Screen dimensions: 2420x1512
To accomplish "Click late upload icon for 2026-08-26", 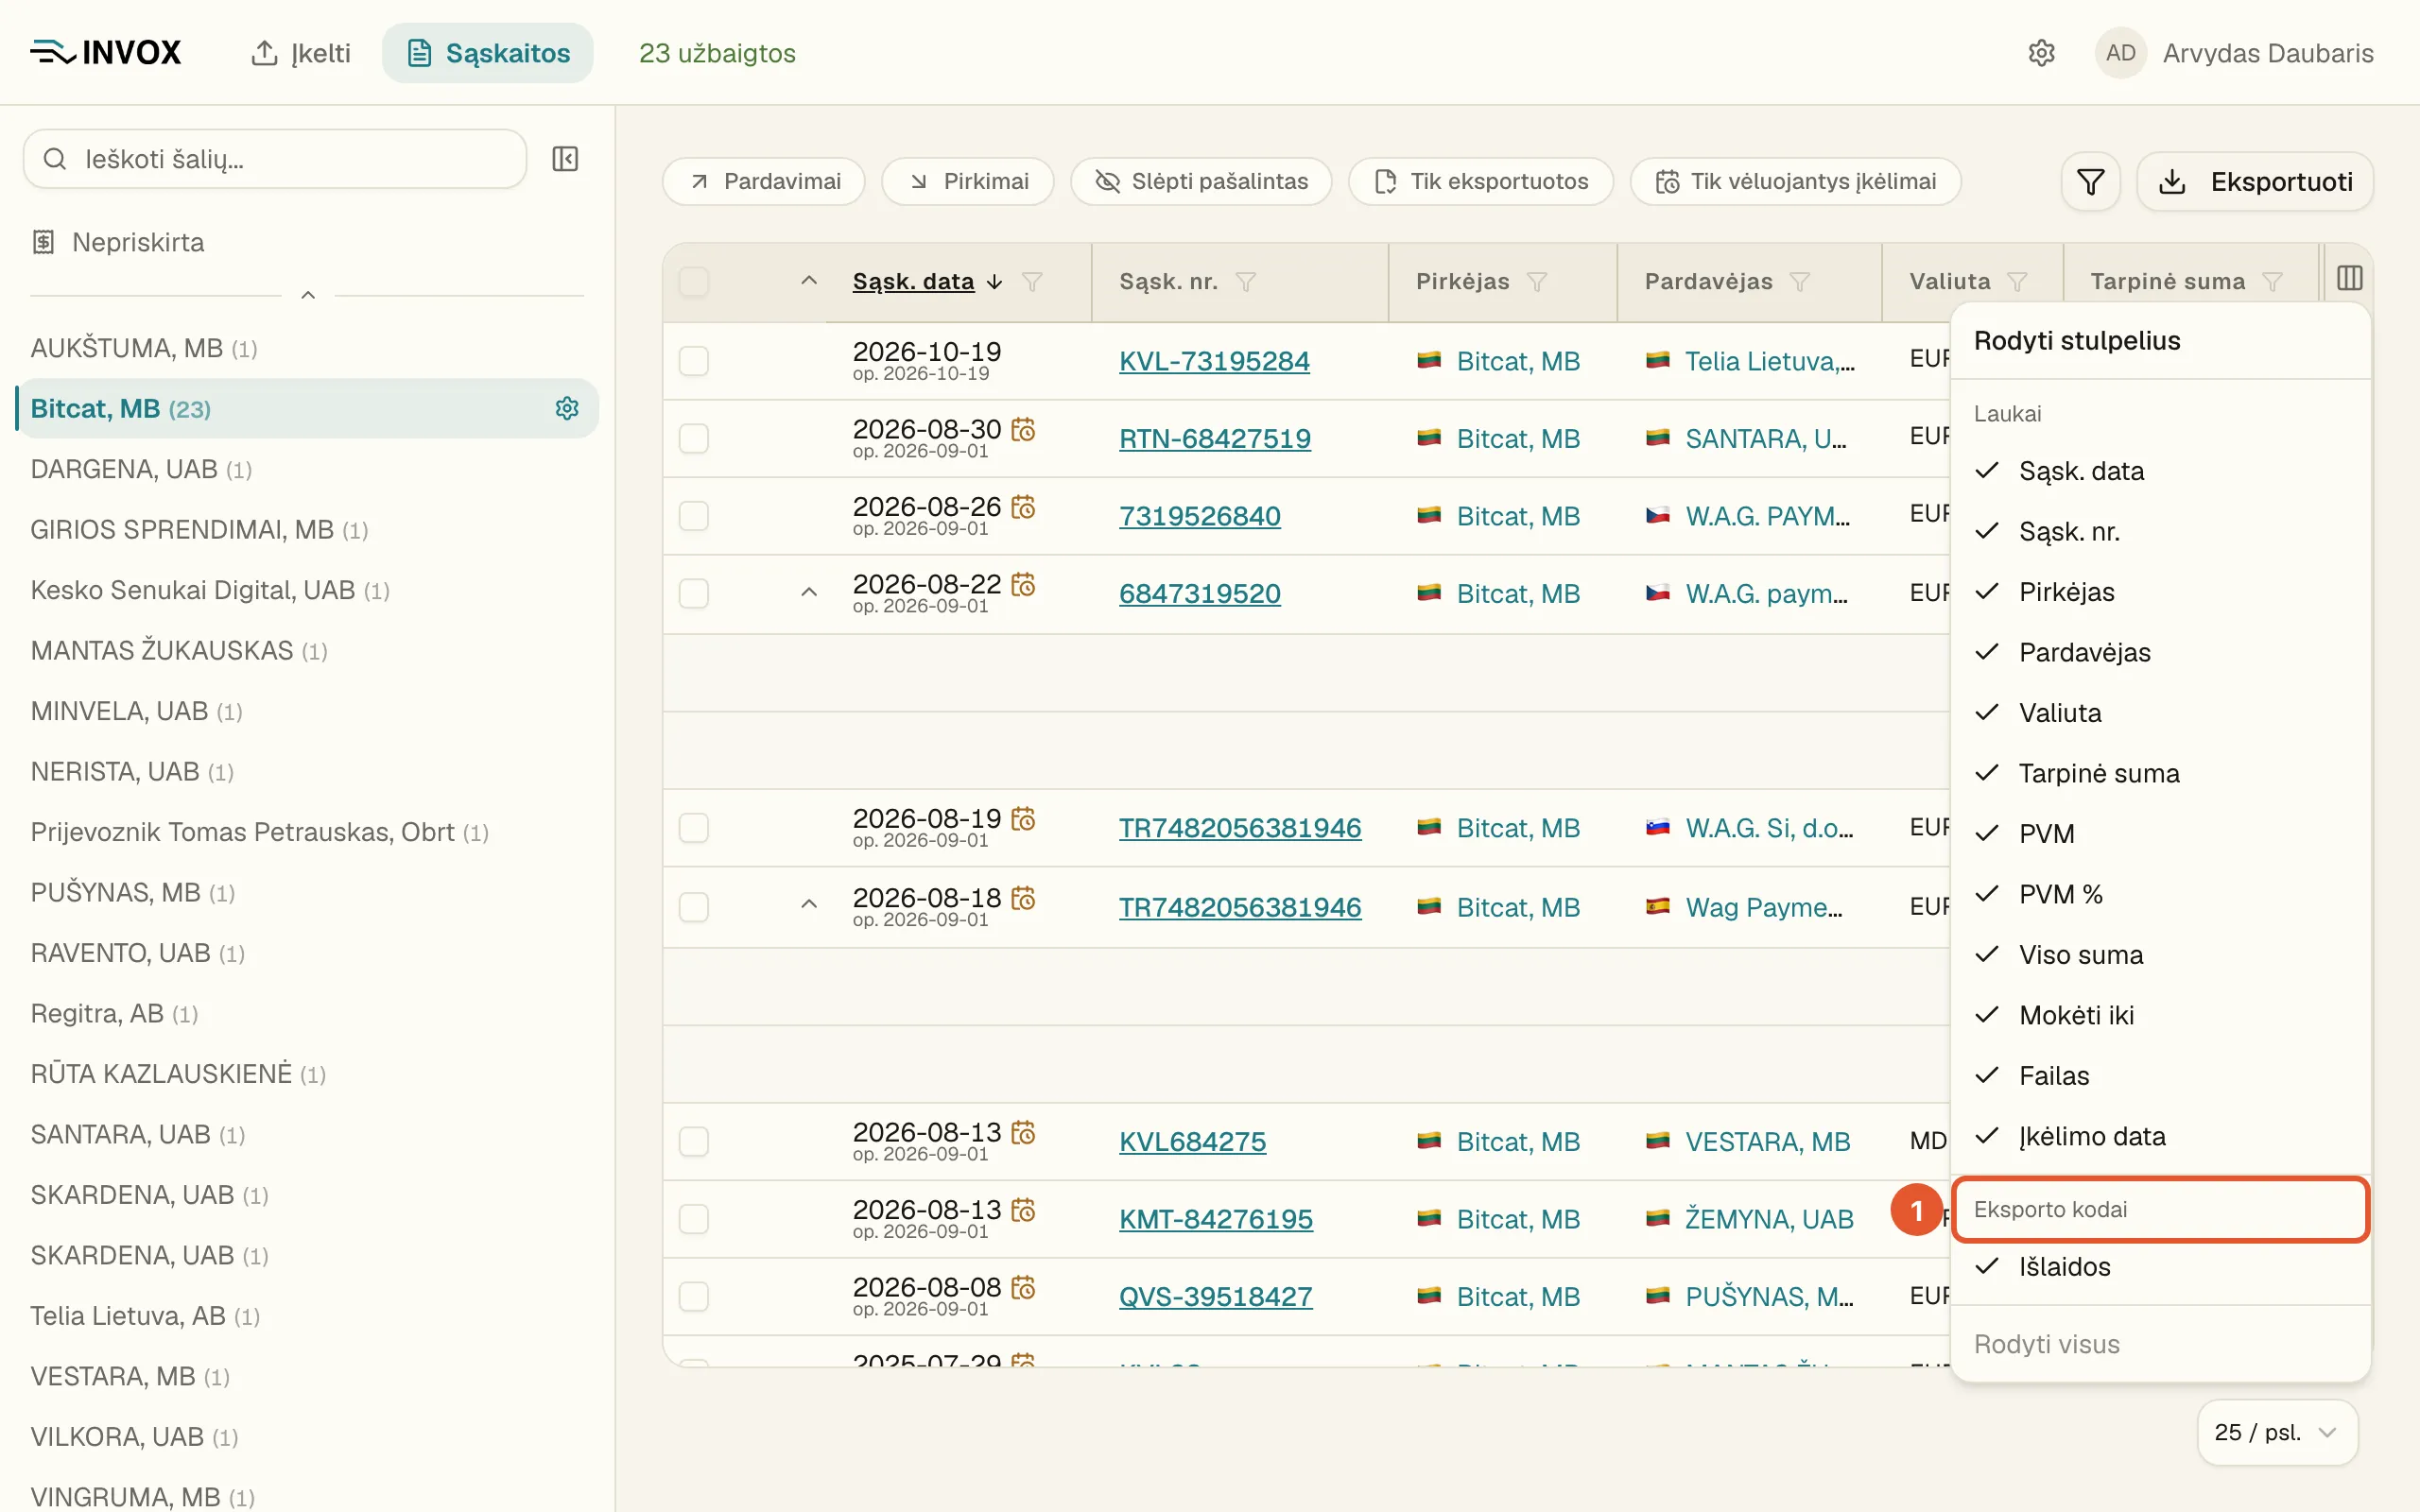I will coord(1023,507).
